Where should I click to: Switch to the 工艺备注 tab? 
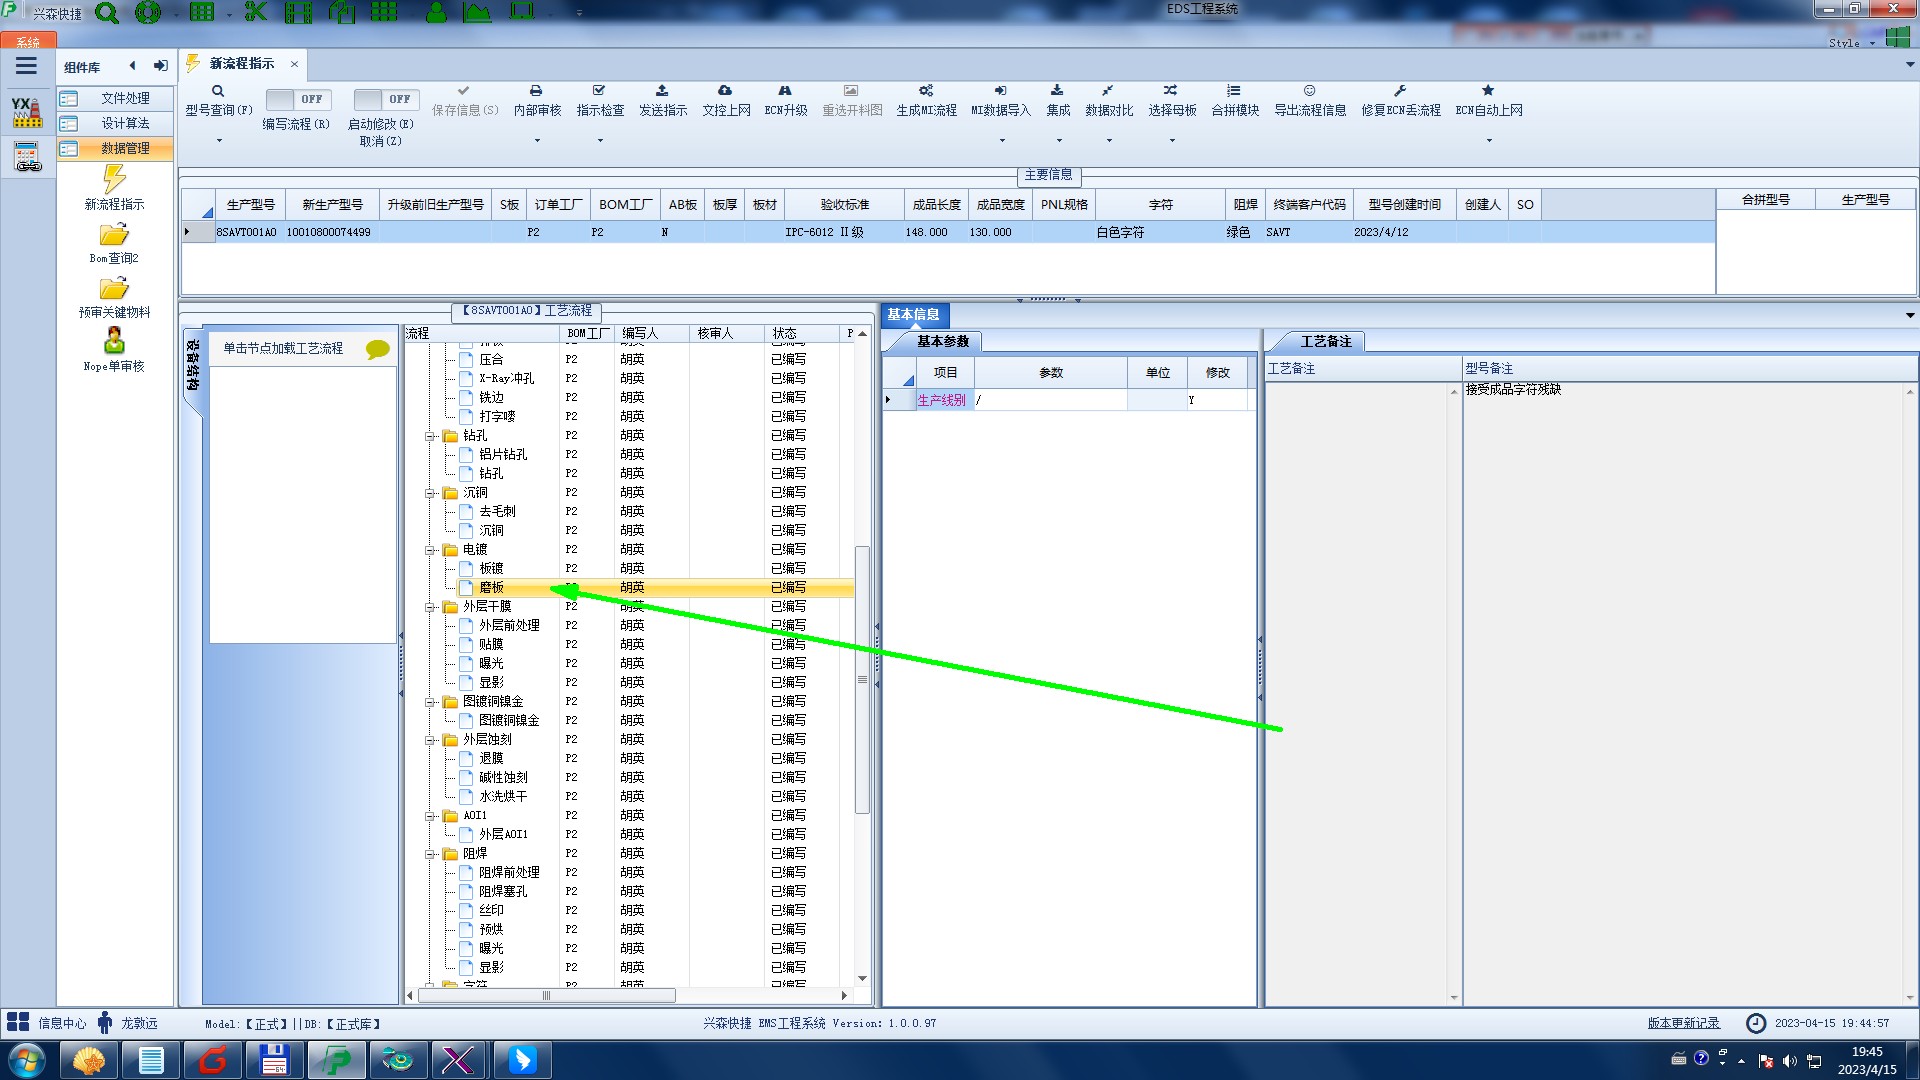tap(1325, 342)
